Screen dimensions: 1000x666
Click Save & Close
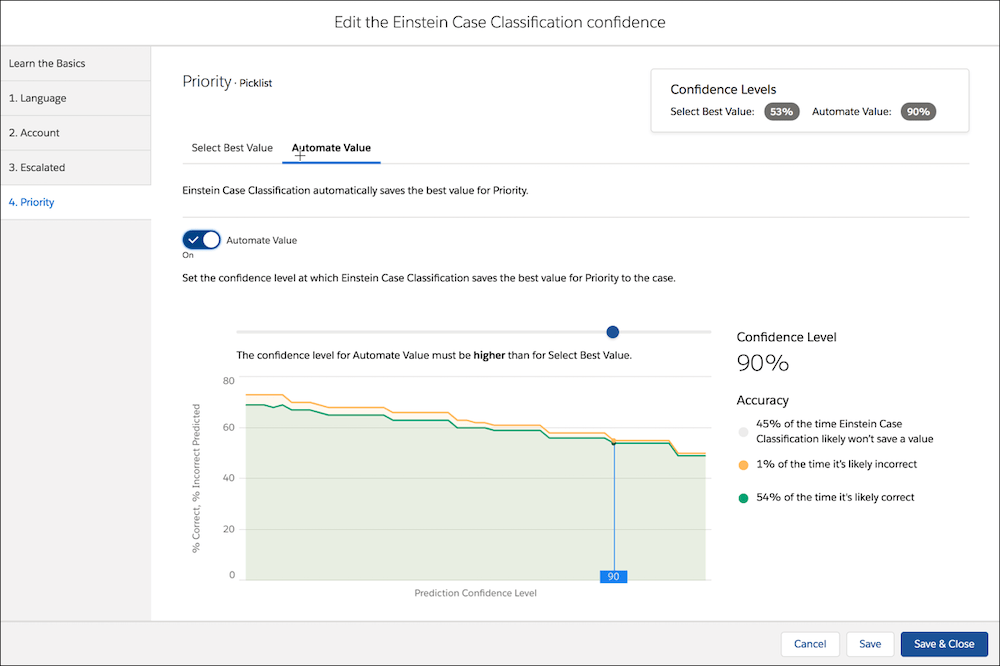[944, 644]
